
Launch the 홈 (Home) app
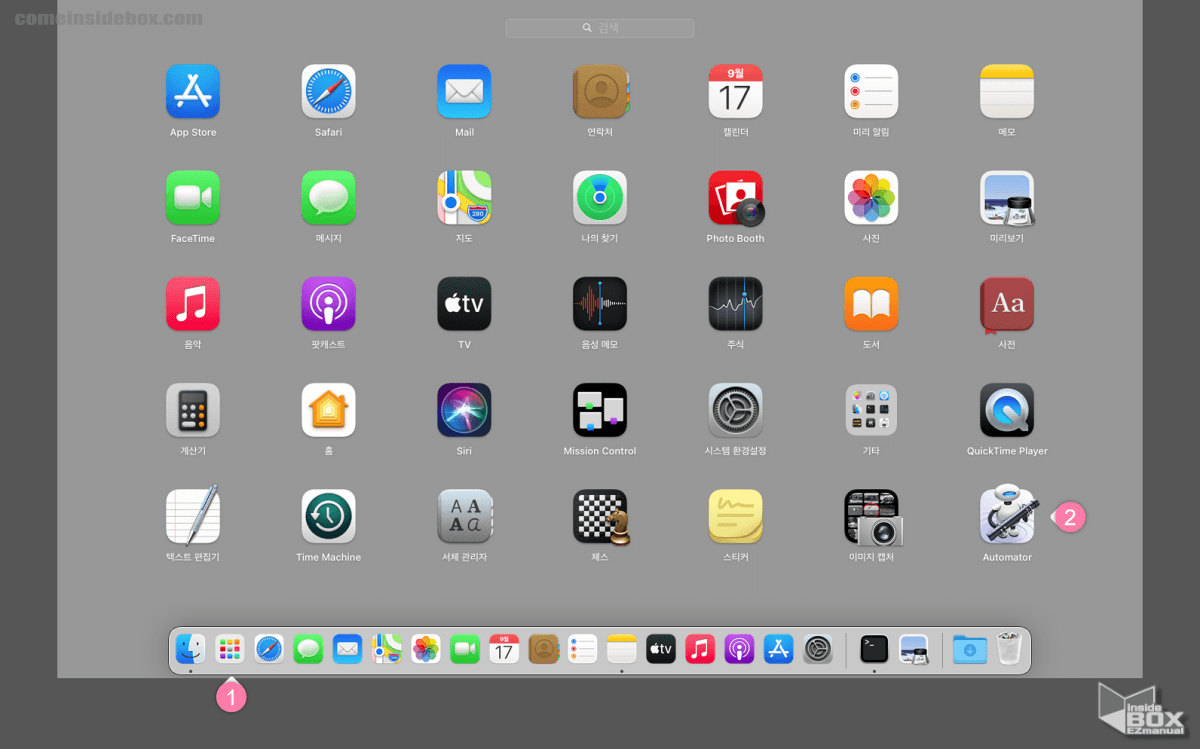(x=328, y=410)
